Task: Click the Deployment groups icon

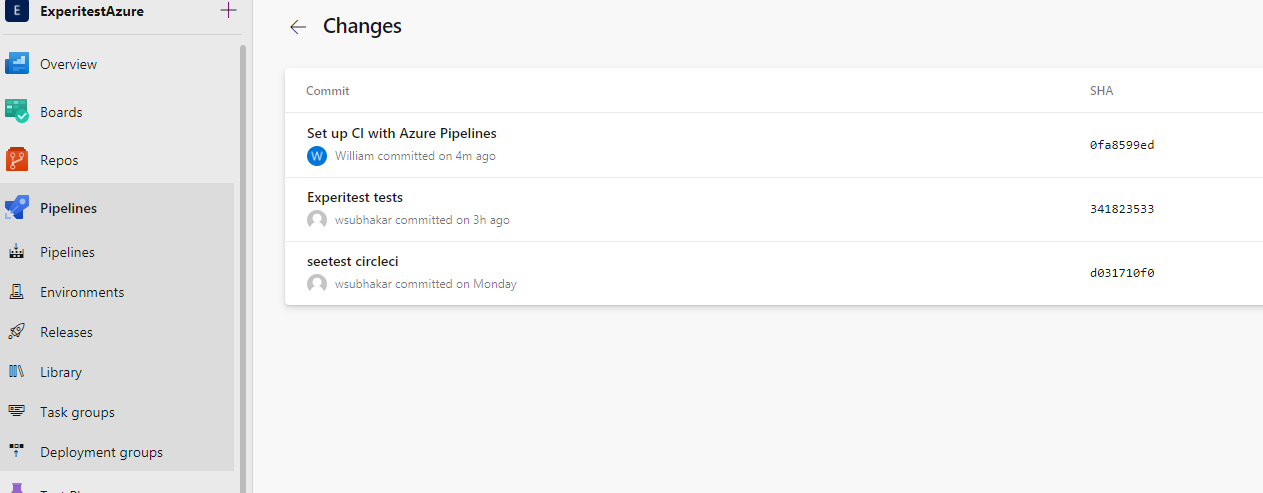Action: [16, 452]
